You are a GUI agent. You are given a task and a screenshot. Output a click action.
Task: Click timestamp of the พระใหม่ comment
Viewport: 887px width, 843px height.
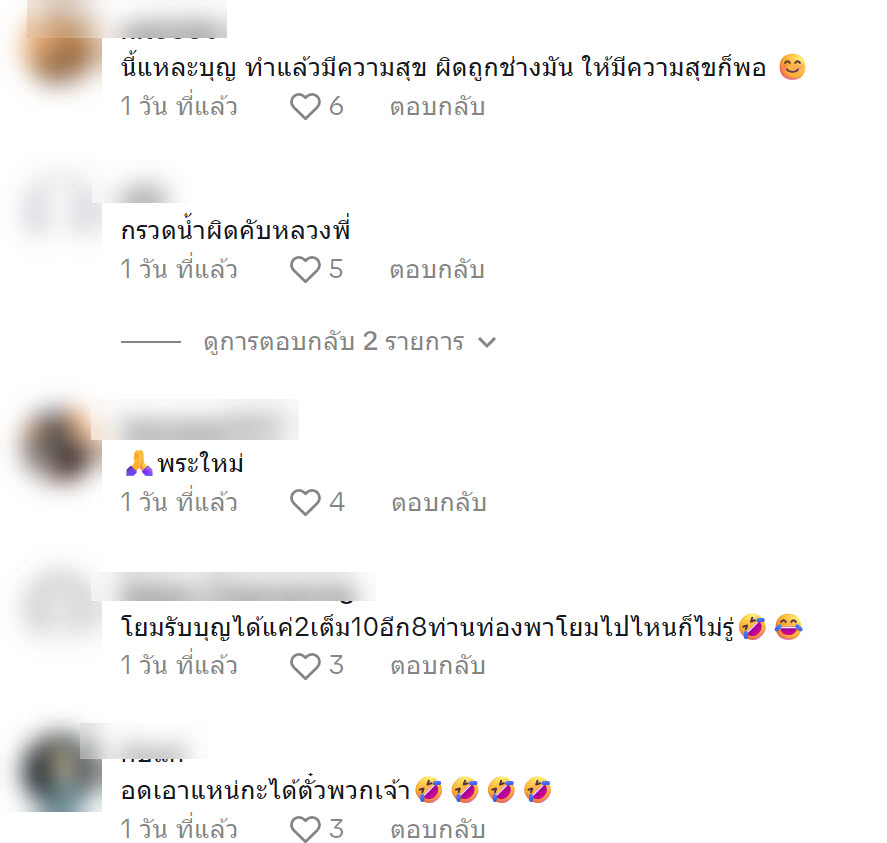tap(179, 502)
